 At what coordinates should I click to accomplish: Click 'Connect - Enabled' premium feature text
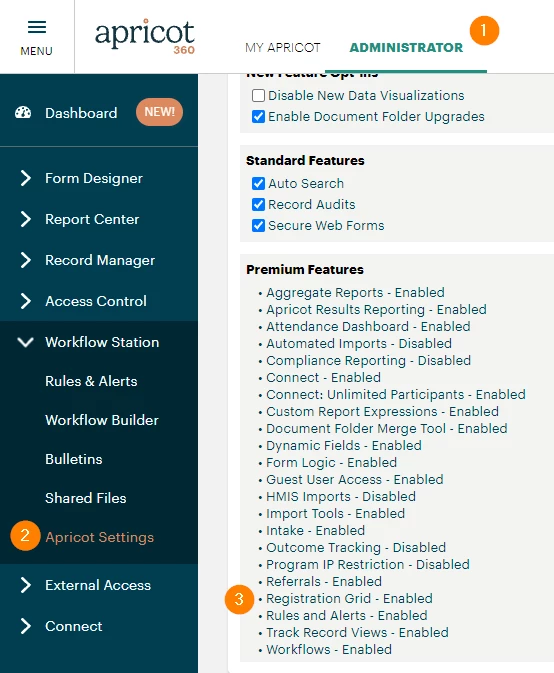(x=324, y=377)
